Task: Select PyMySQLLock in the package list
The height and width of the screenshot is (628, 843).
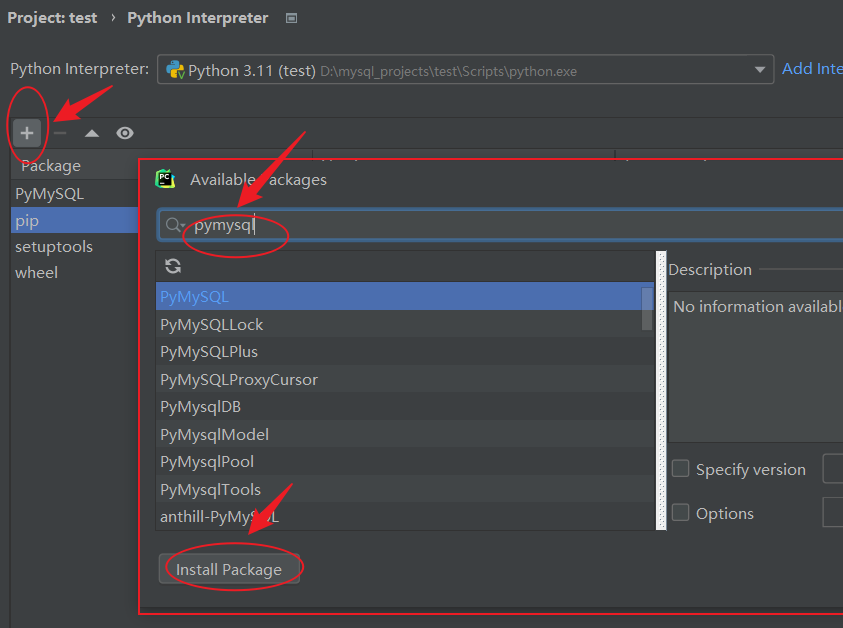Action: [405, 324]
